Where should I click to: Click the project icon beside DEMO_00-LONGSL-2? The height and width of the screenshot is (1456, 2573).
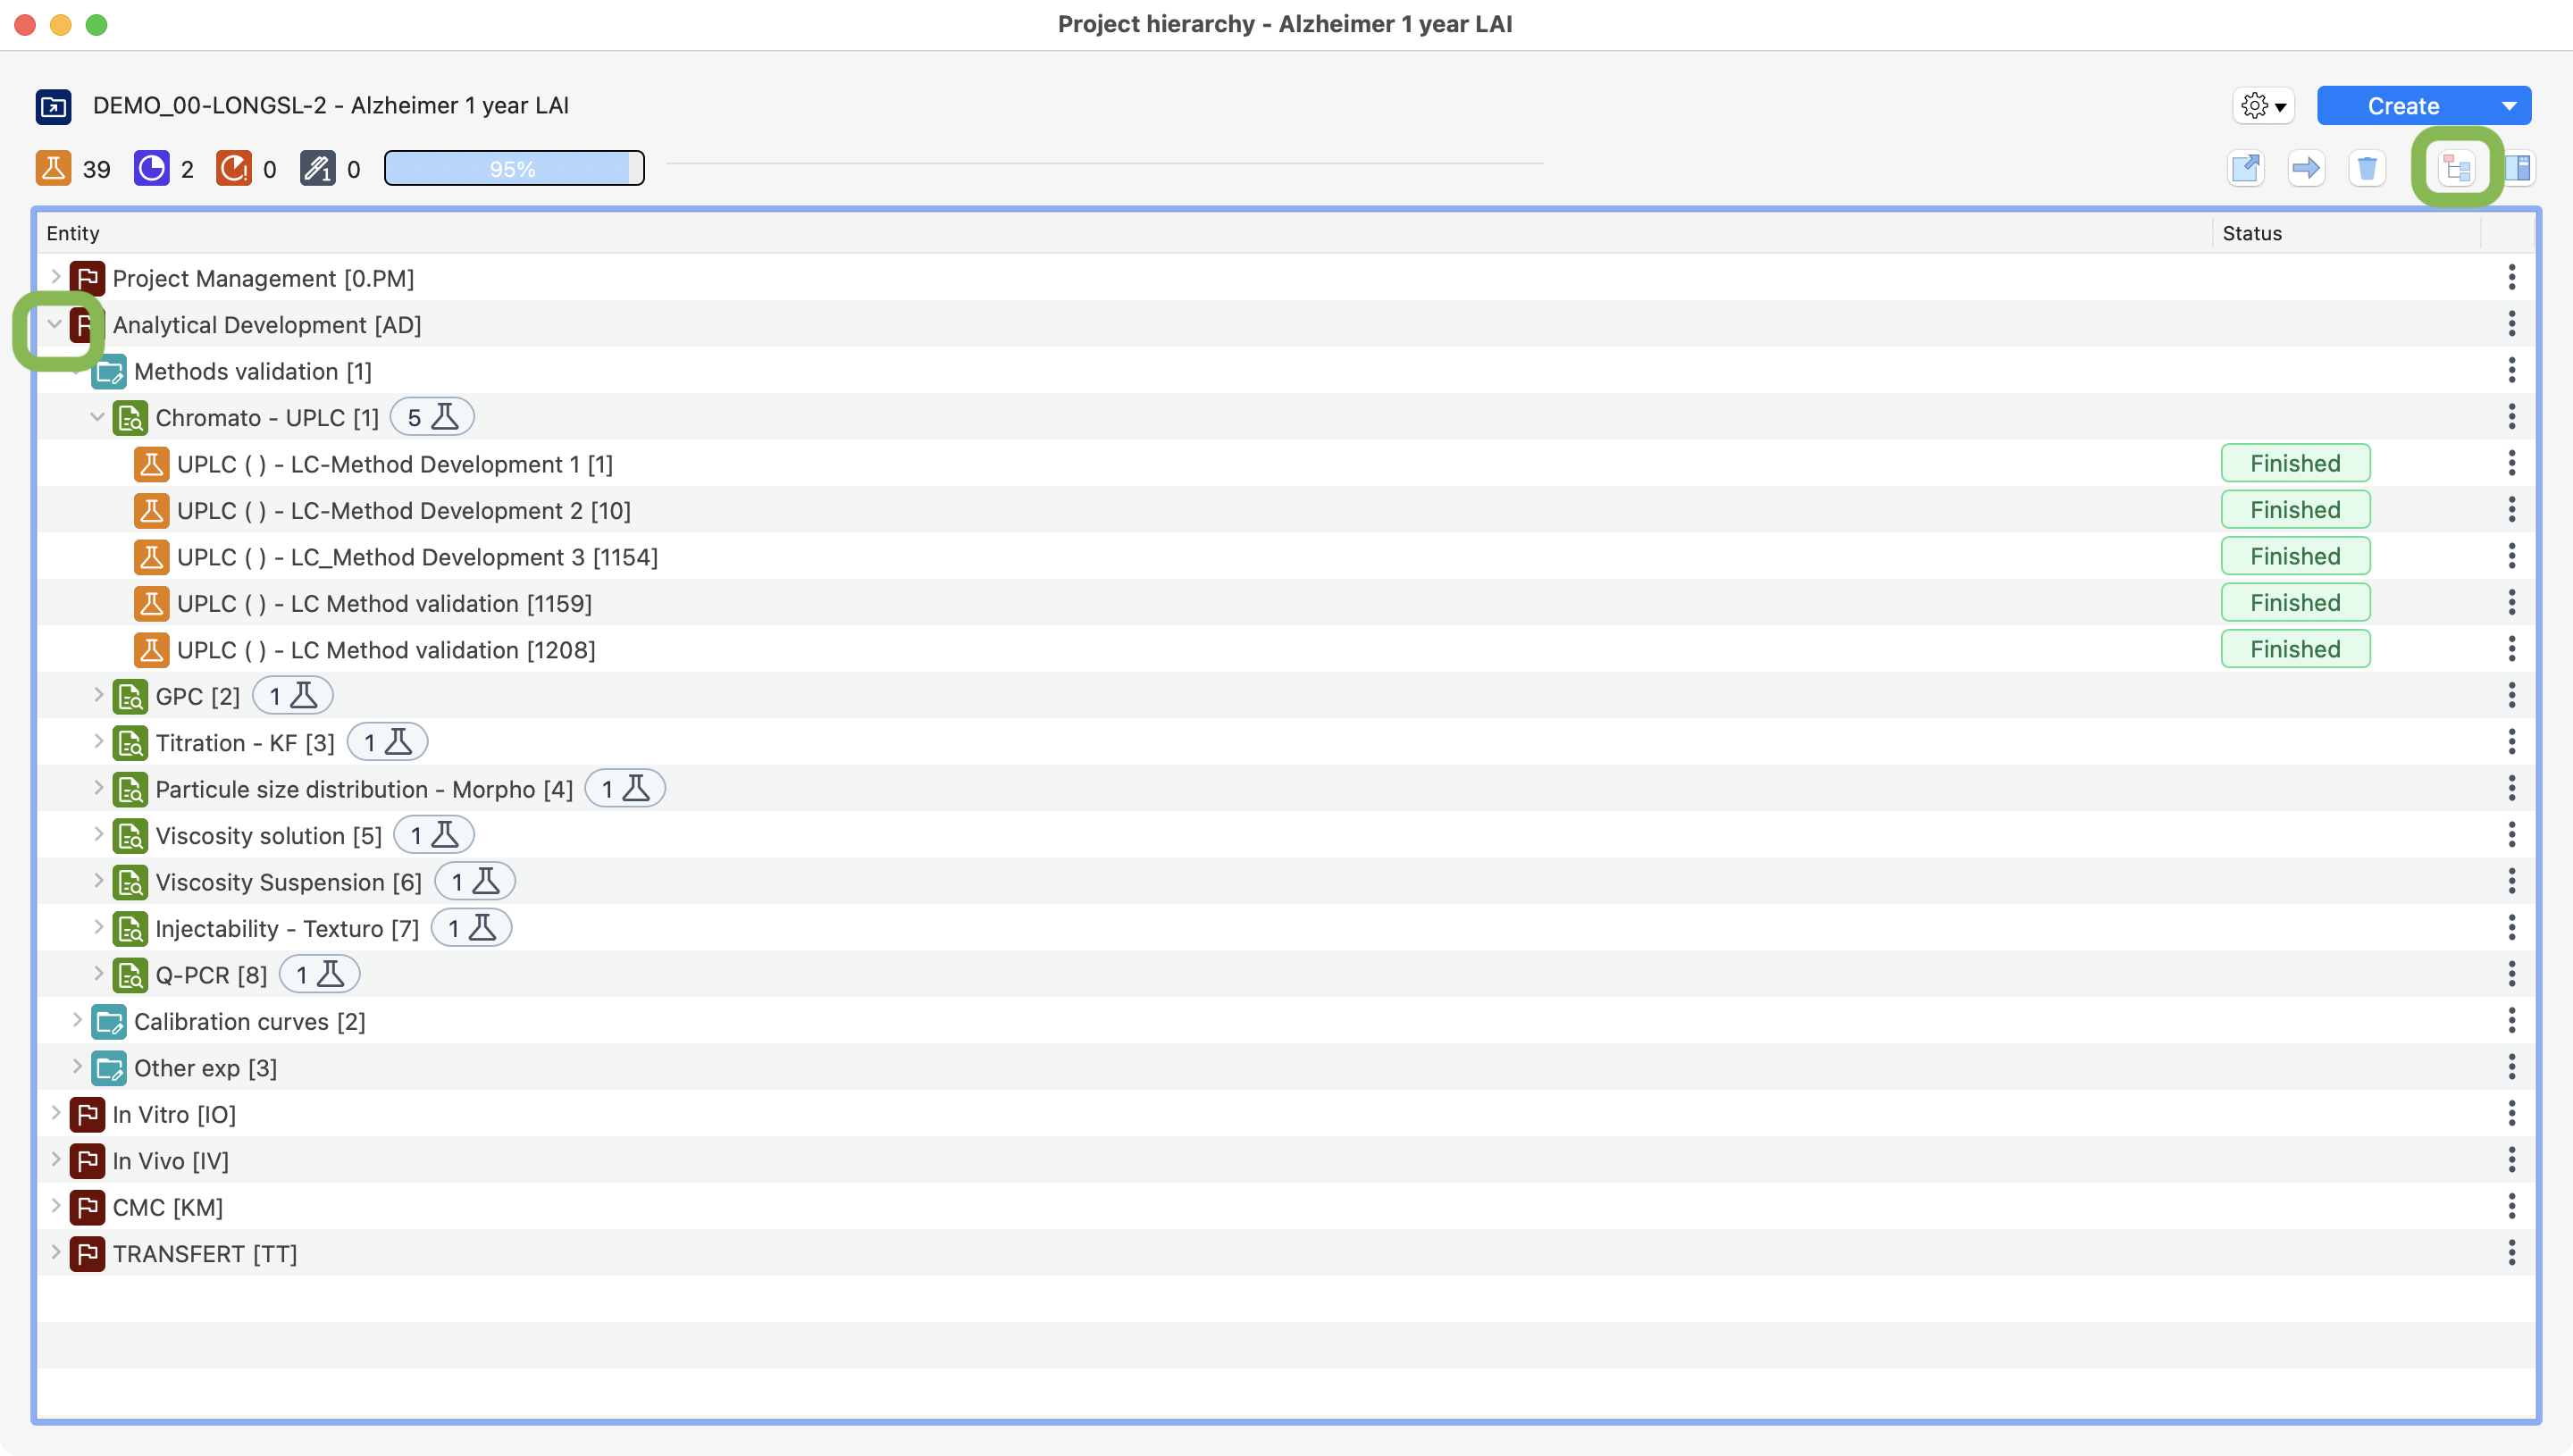coord(53,106)
